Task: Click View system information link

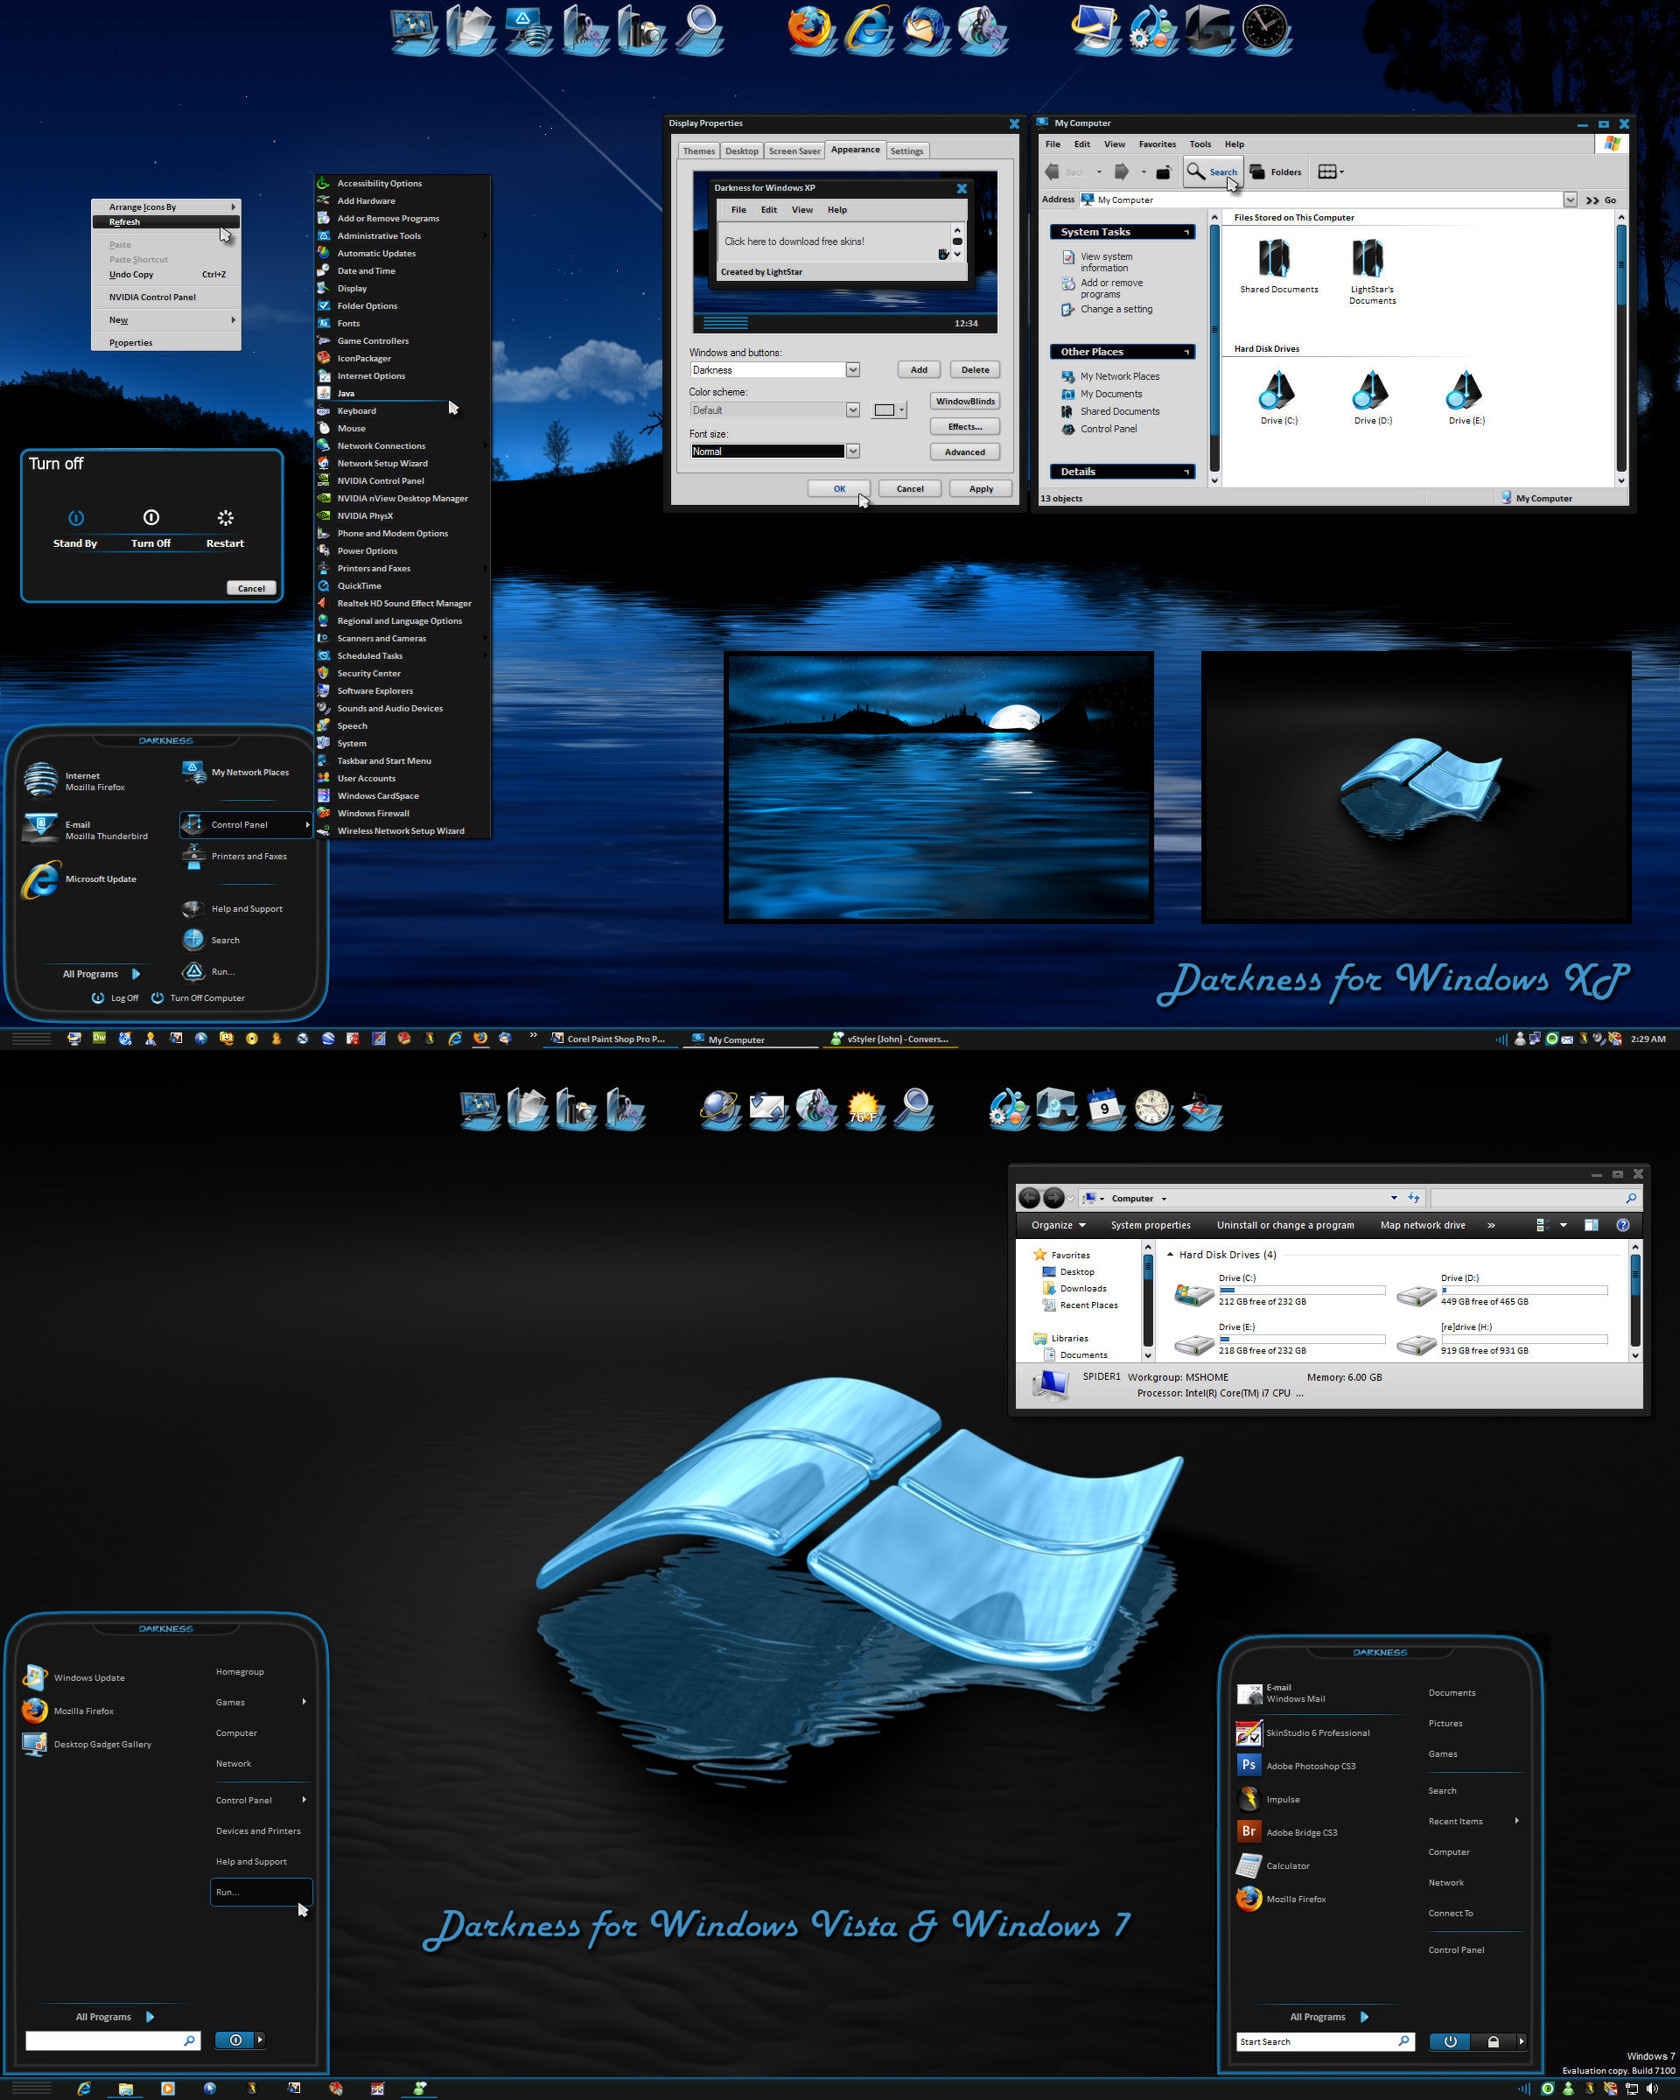Action: (x=1106, y=262)
